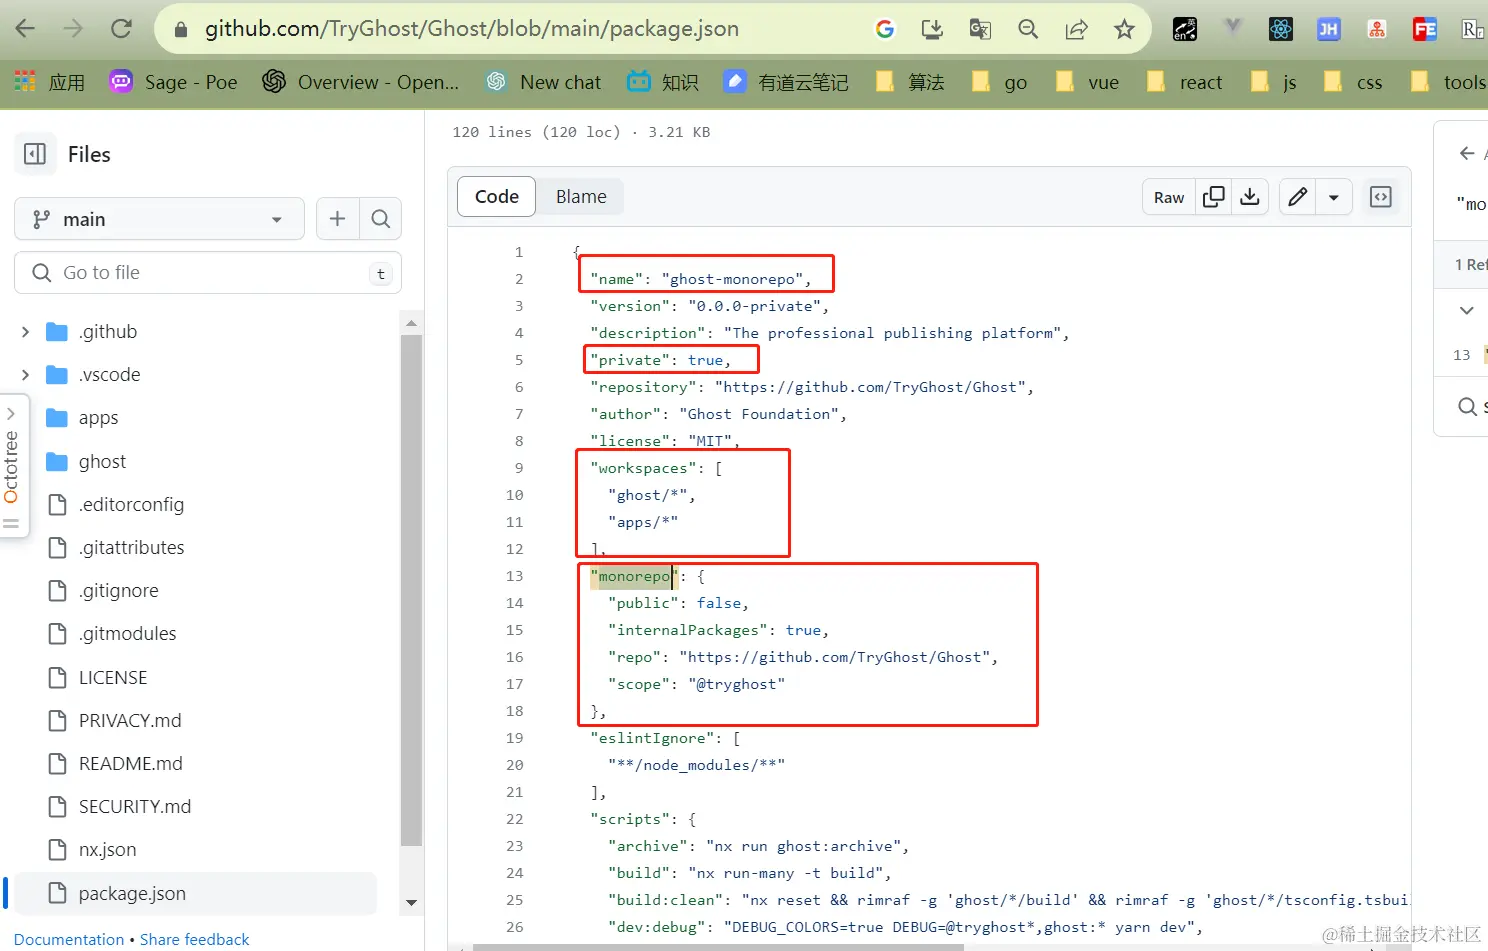1488x951 pixels.
Task: Open the Sage - Poe bookmark
Action: [173, 82]
